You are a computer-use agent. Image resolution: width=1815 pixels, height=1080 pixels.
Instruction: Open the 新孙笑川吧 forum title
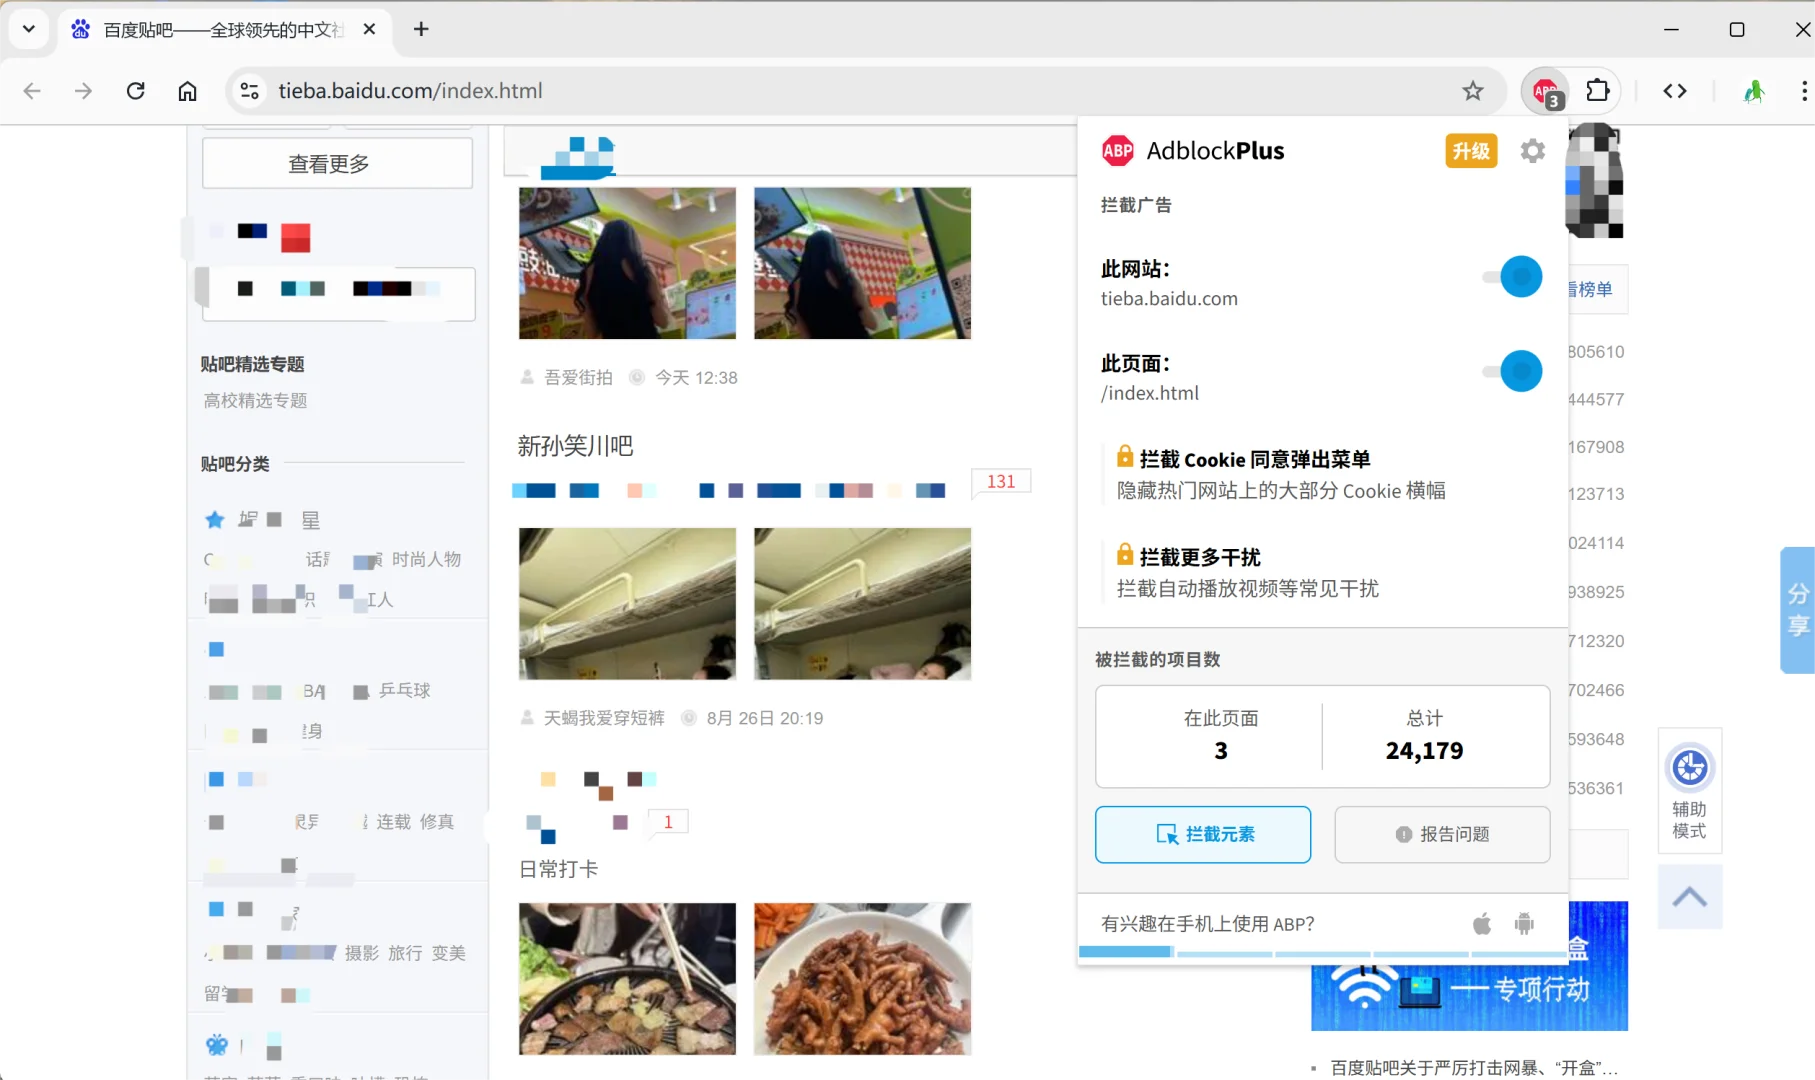(575, 445)
